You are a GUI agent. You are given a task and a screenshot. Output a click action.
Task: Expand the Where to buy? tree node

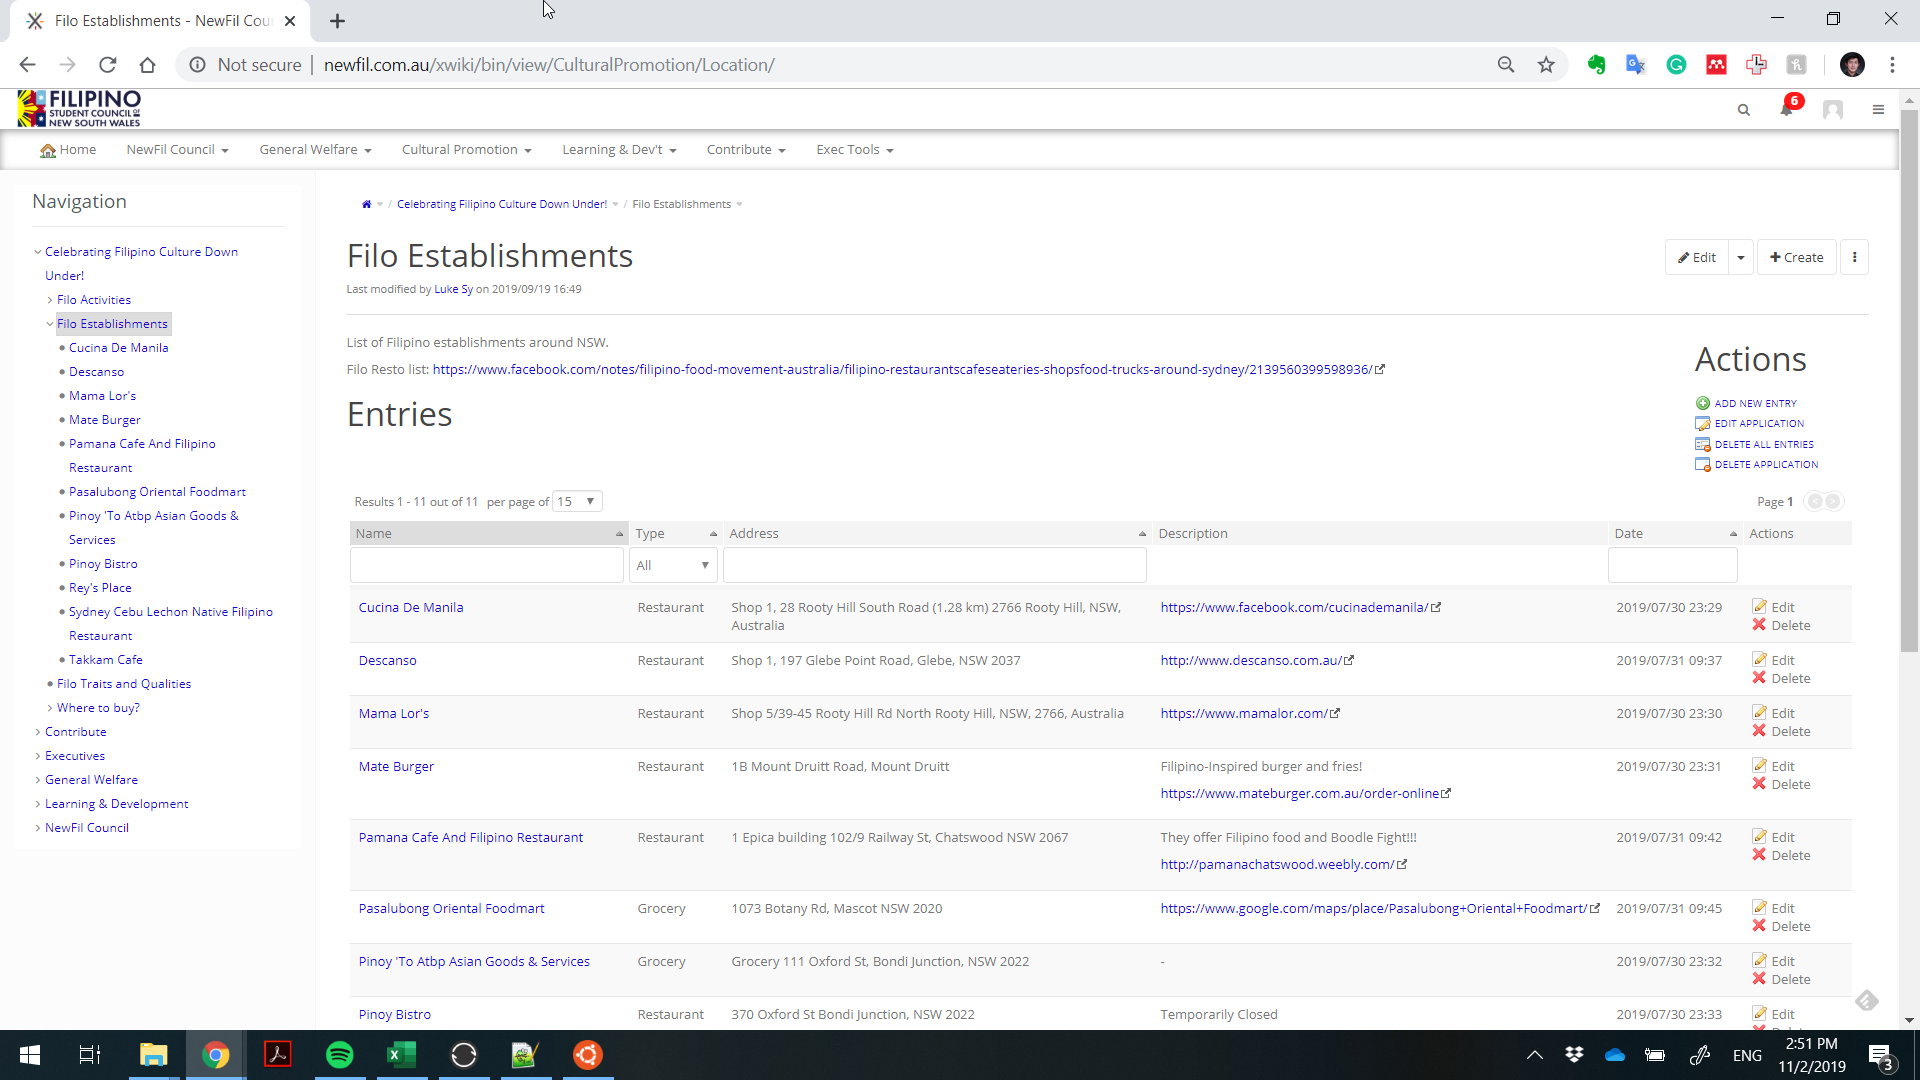tap(50, 708)
